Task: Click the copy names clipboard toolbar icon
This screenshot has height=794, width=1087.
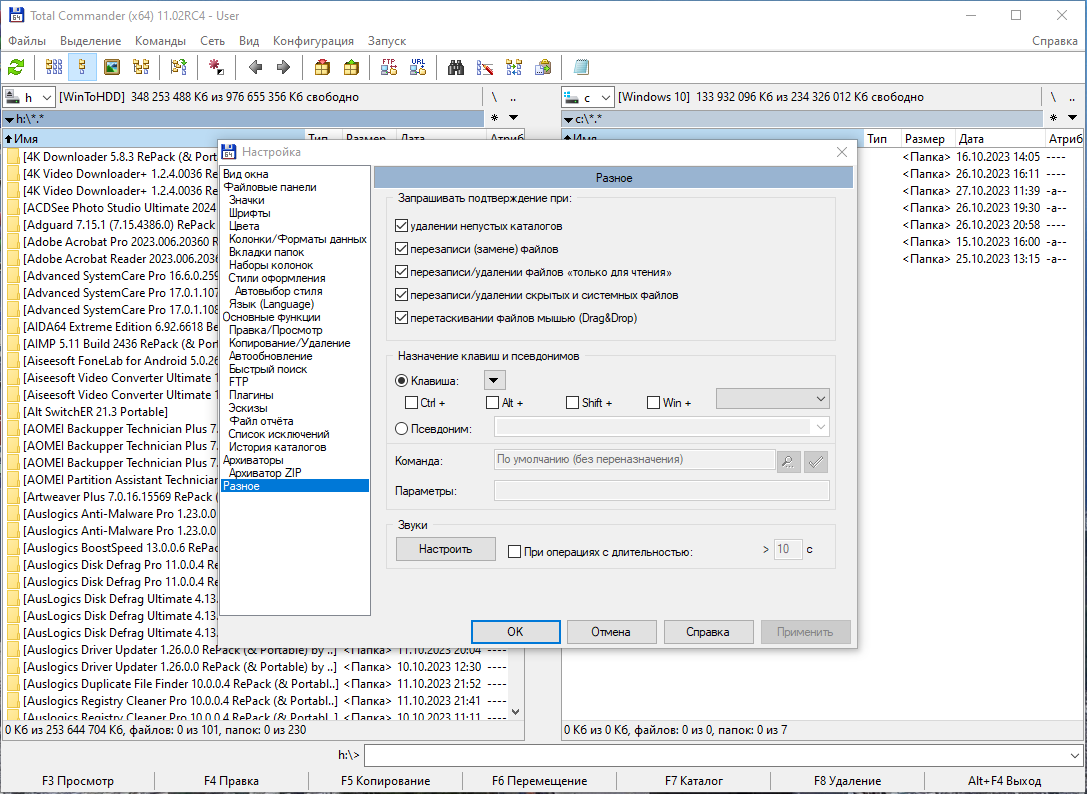Action: coord(543,67)
